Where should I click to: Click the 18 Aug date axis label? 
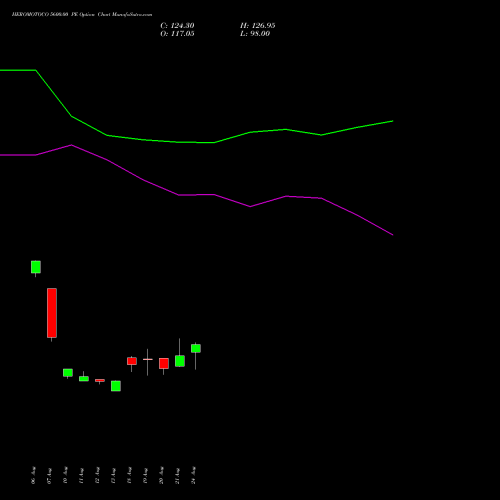129,475
